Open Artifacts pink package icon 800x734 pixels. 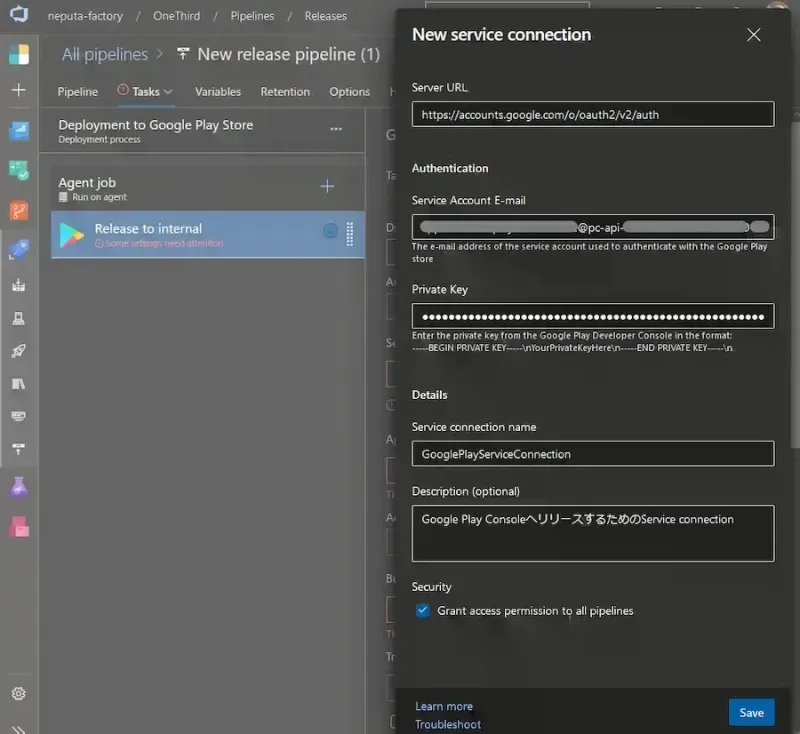click(x=19, y=526)
